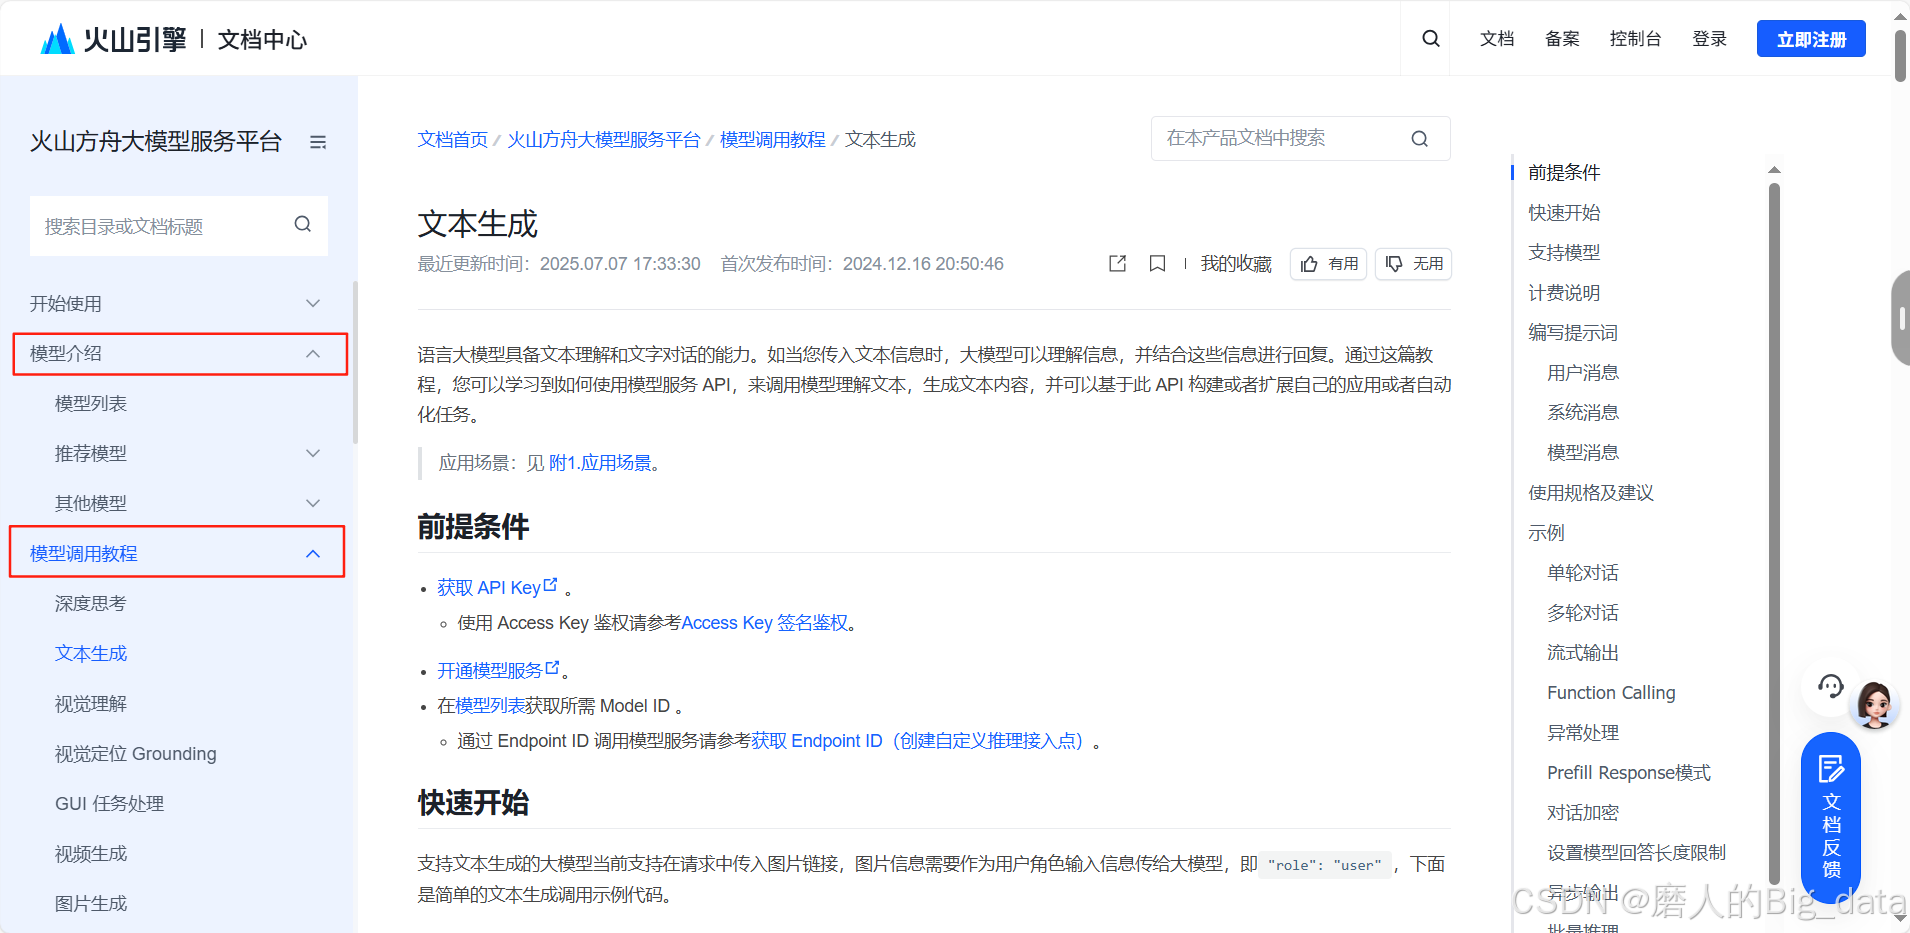
Task: Click the customer service headset icon
Action: [1830, 686]
